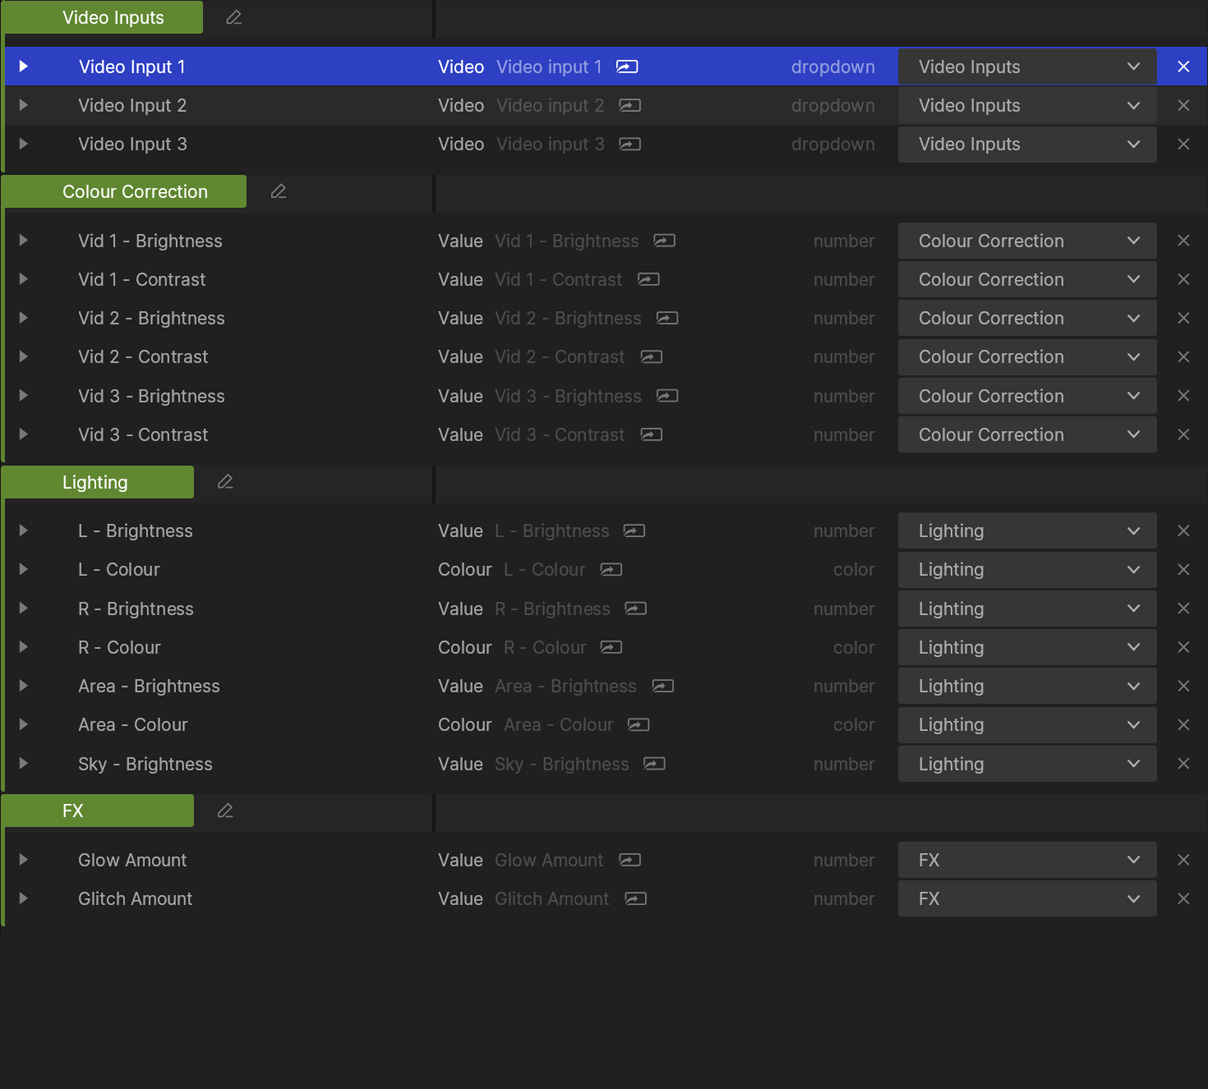Image resolution: width=1208 pixels, height=1089 pixels.
Task: Click the pencil icon beside Lighting group
Action: coord(225,482)
